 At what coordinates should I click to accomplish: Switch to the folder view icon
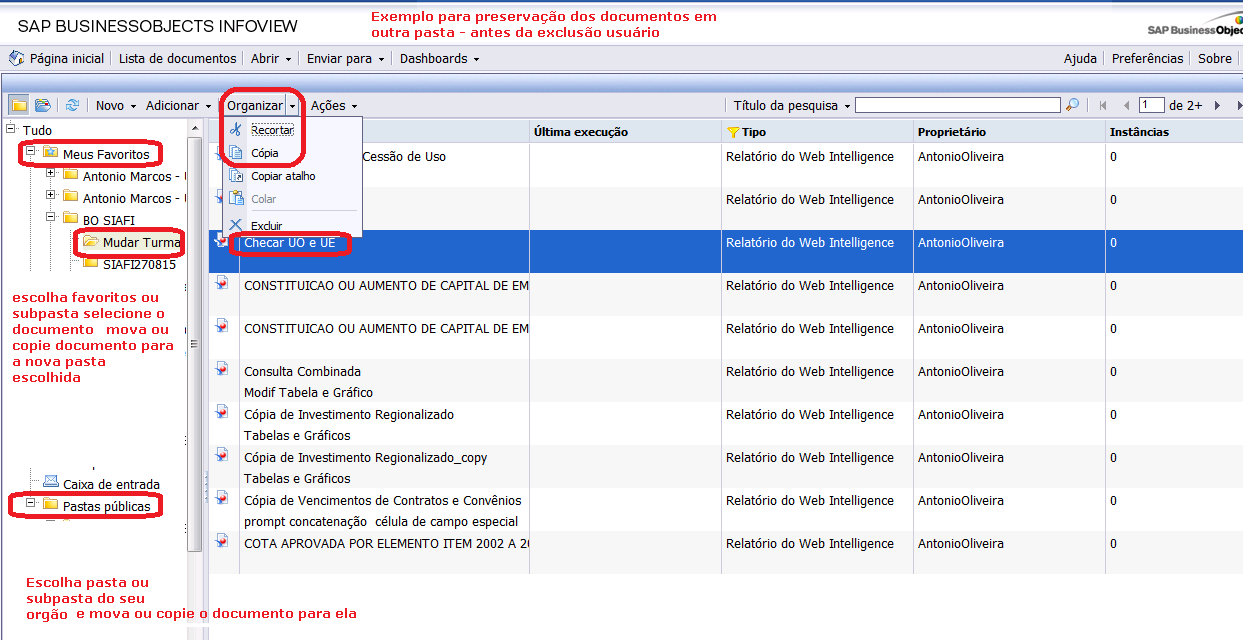coord(19,105)
